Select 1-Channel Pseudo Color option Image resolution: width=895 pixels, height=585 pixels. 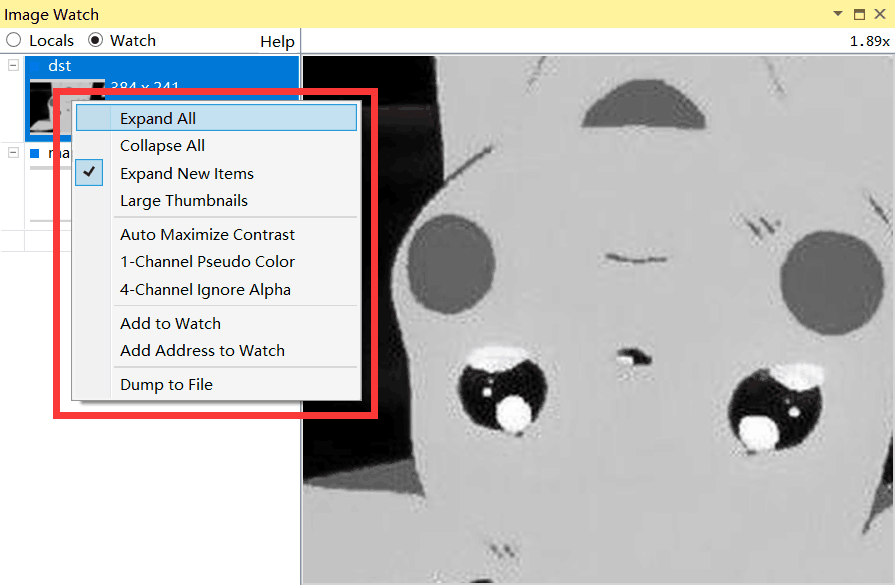point(216,261)
